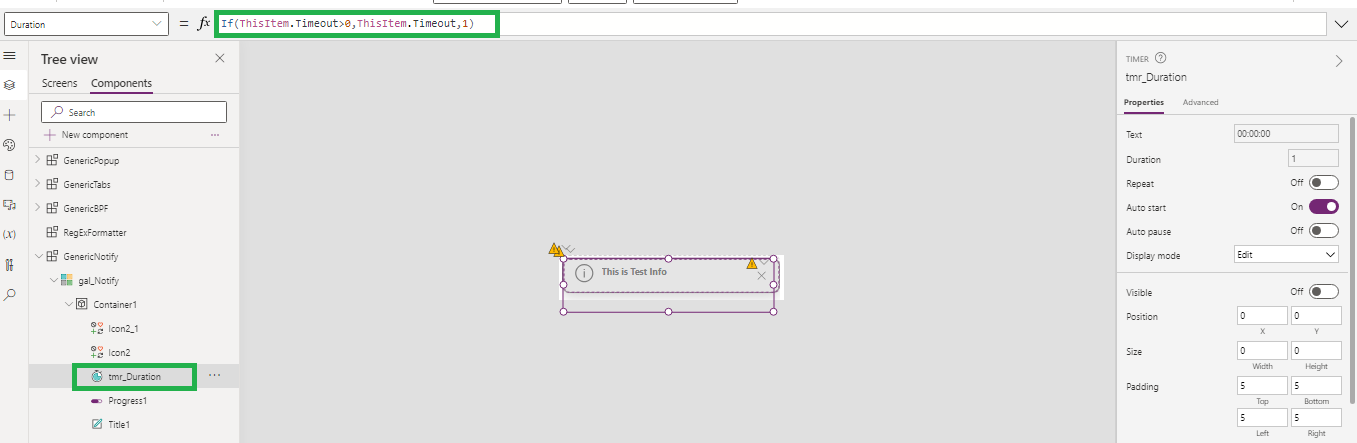Click the help icon next to TIMER
Image resolution: width=1357 pixels, height=443 pixels.
coord(1161,59)
